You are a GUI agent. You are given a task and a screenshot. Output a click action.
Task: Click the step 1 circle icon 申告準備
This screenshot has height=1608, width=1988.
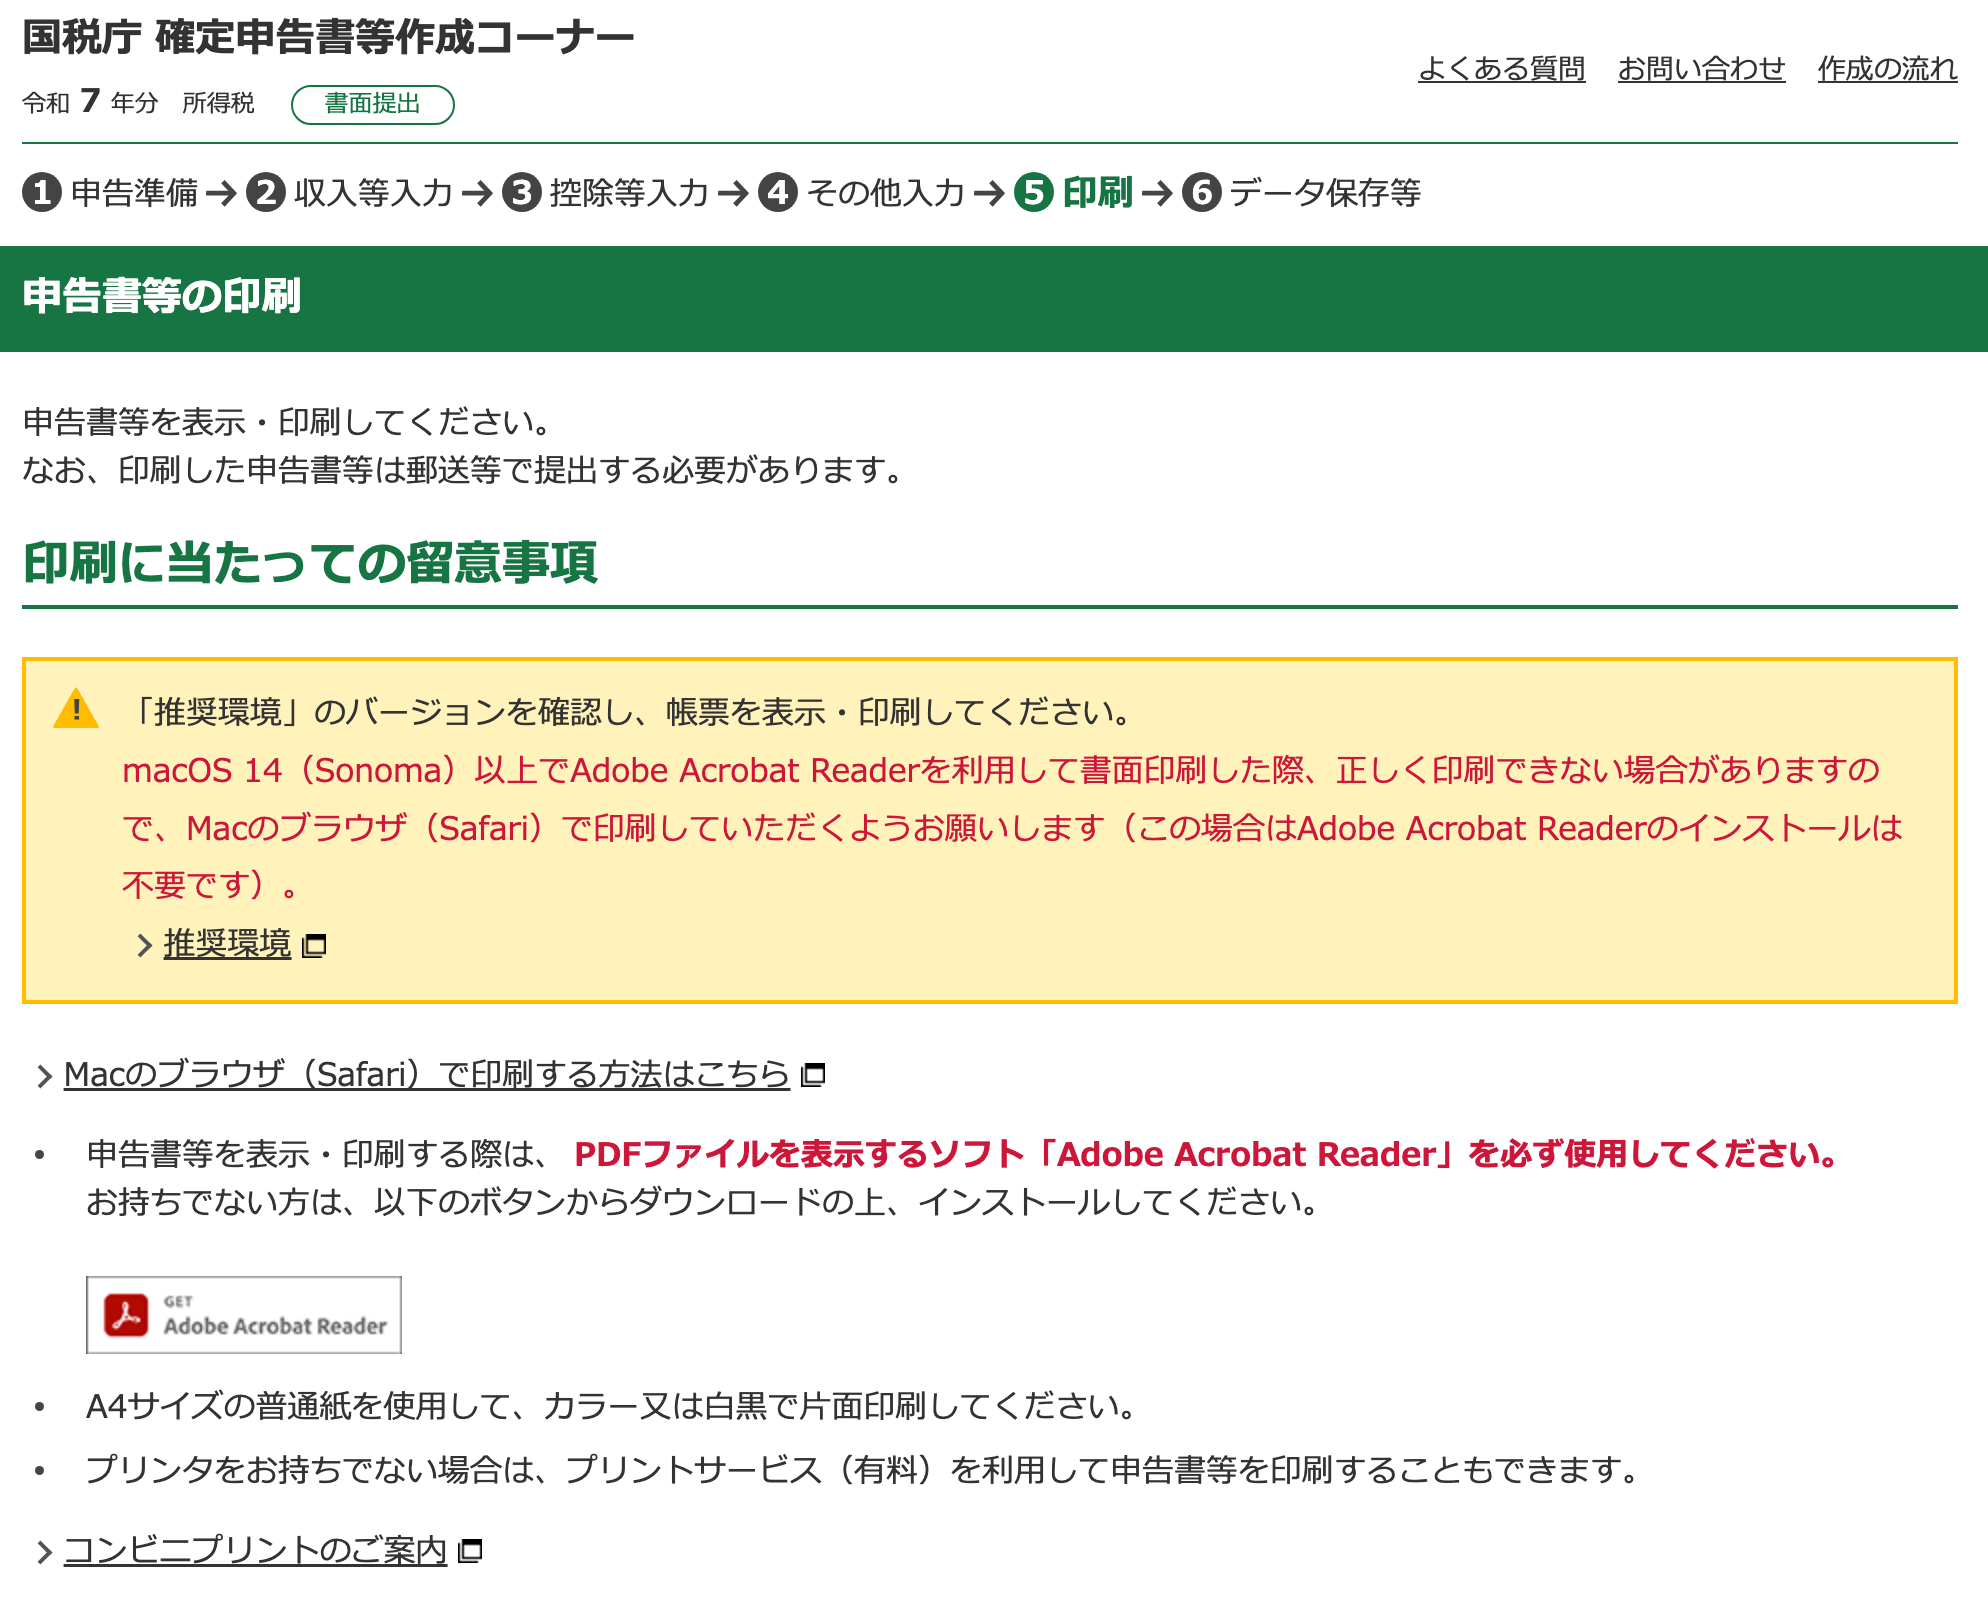42,192
